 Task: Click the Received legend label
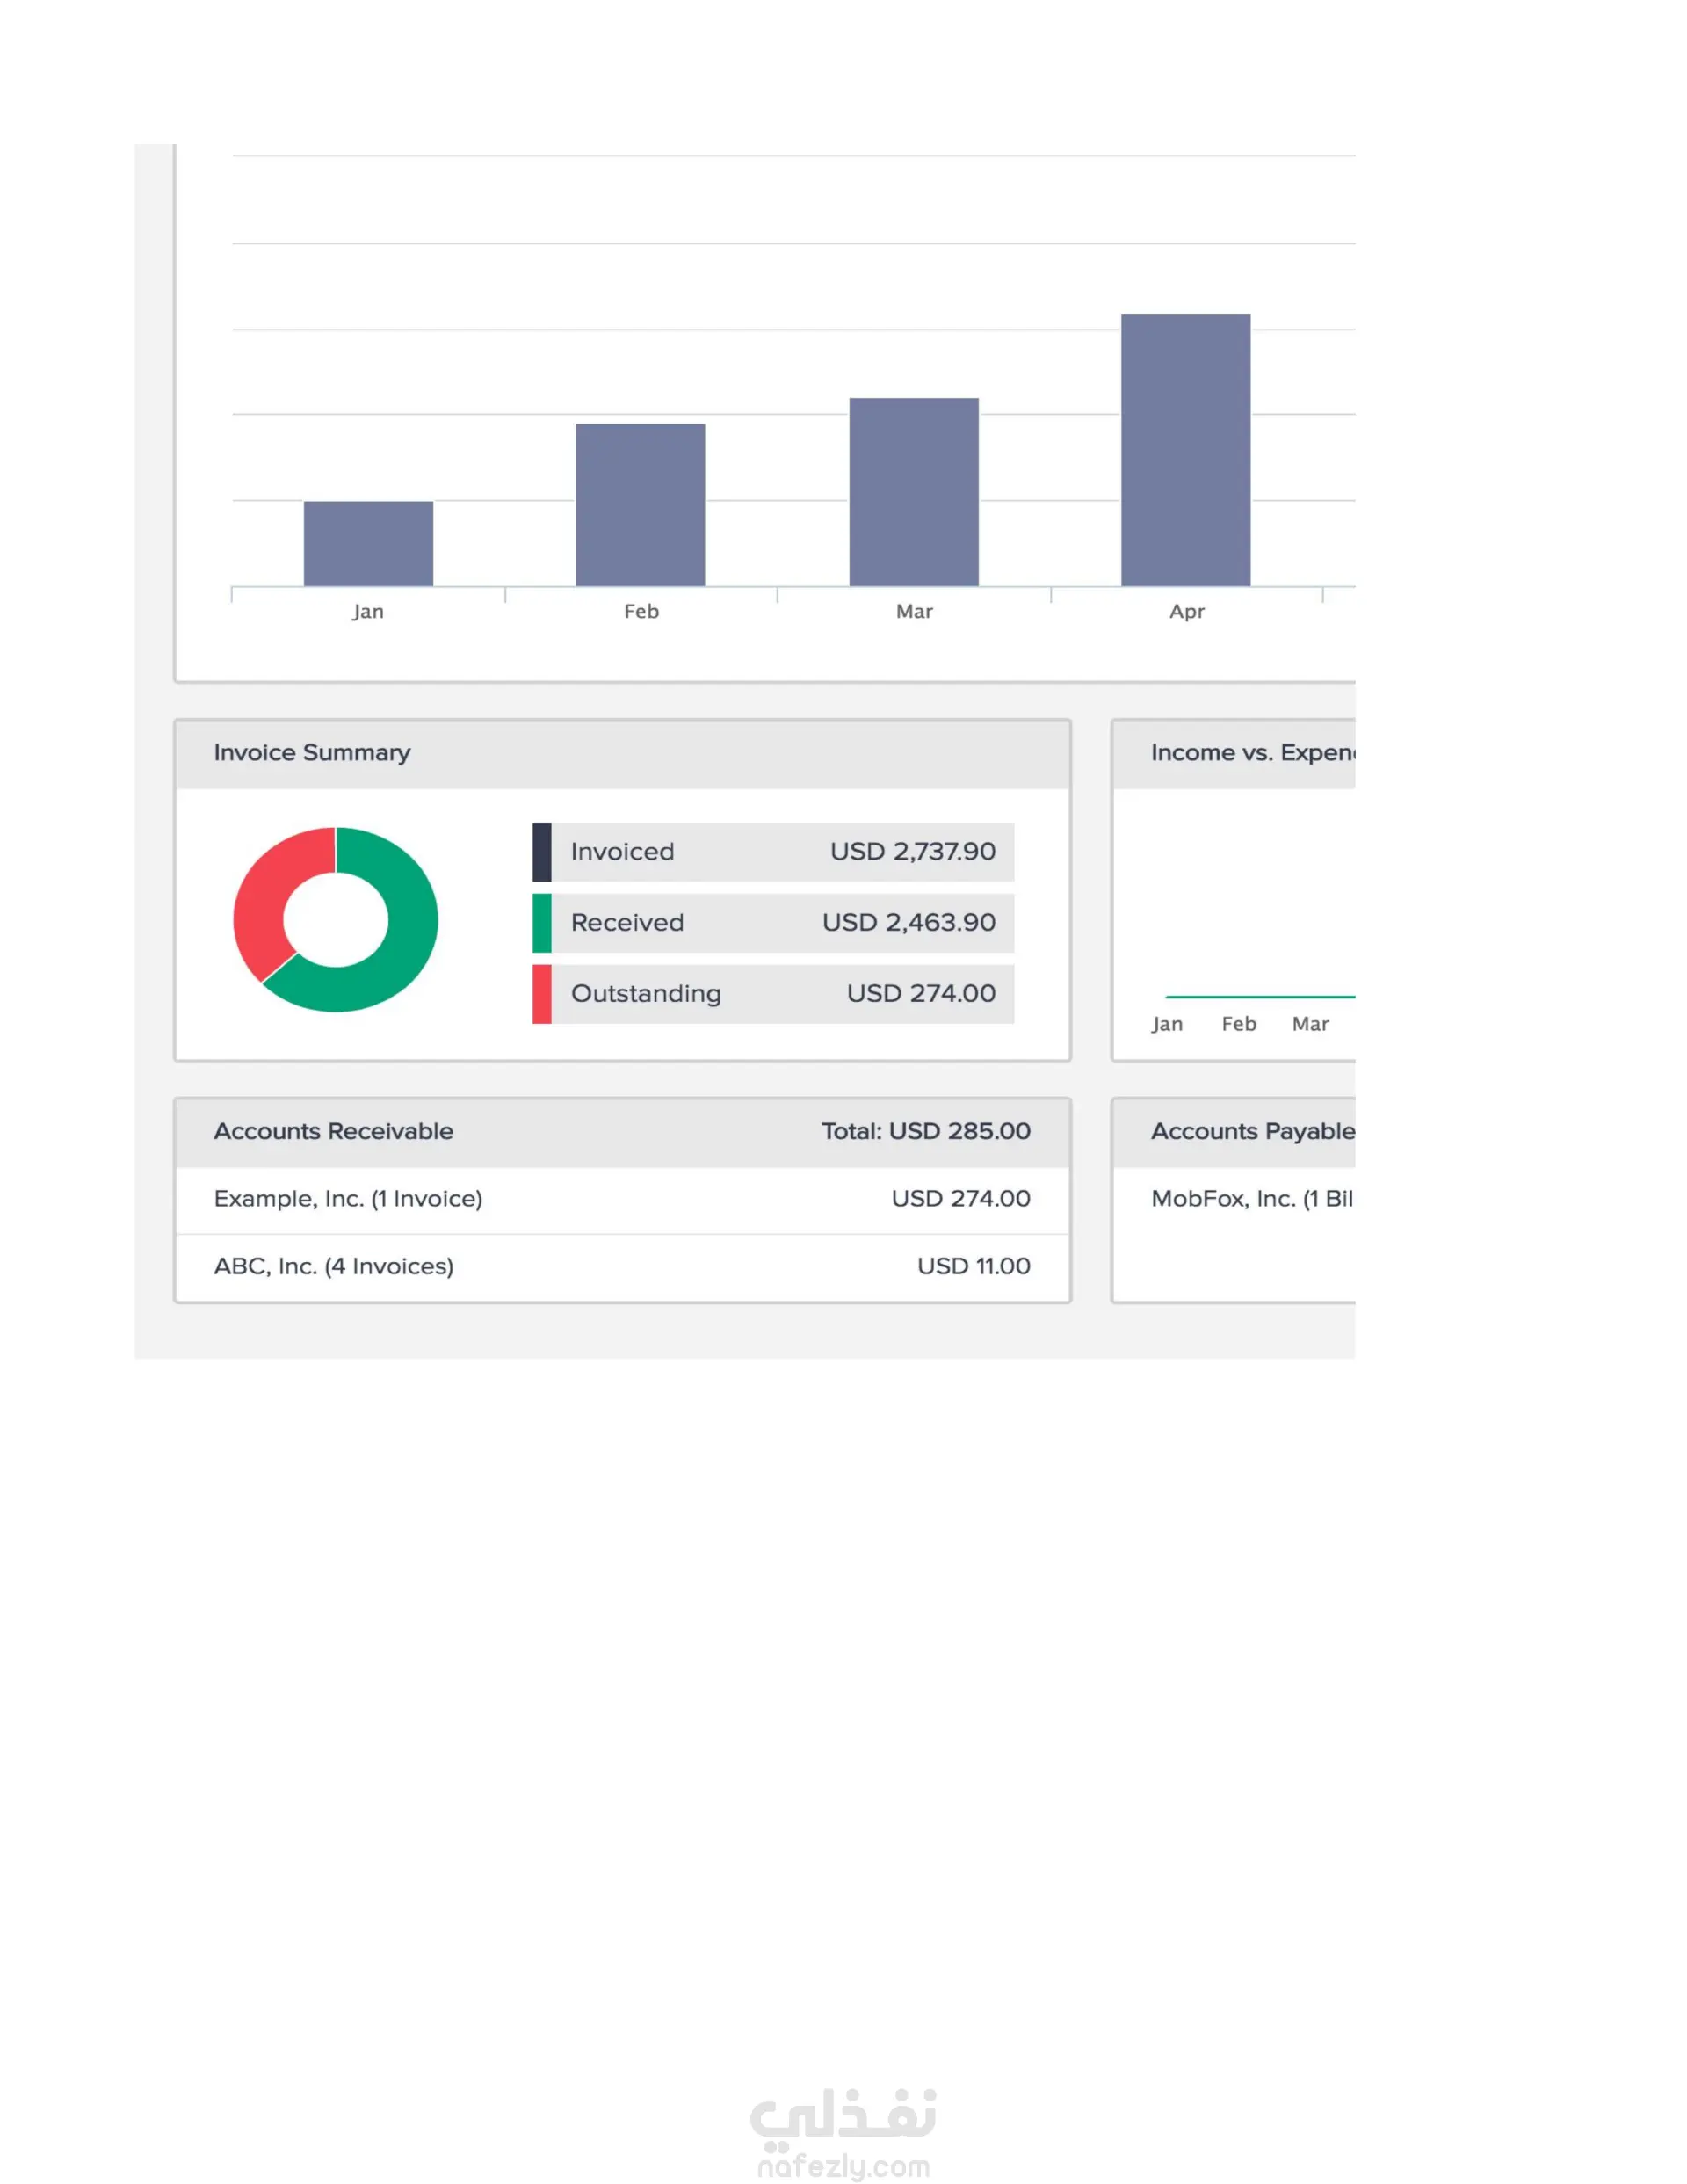(x=627, y=922)
